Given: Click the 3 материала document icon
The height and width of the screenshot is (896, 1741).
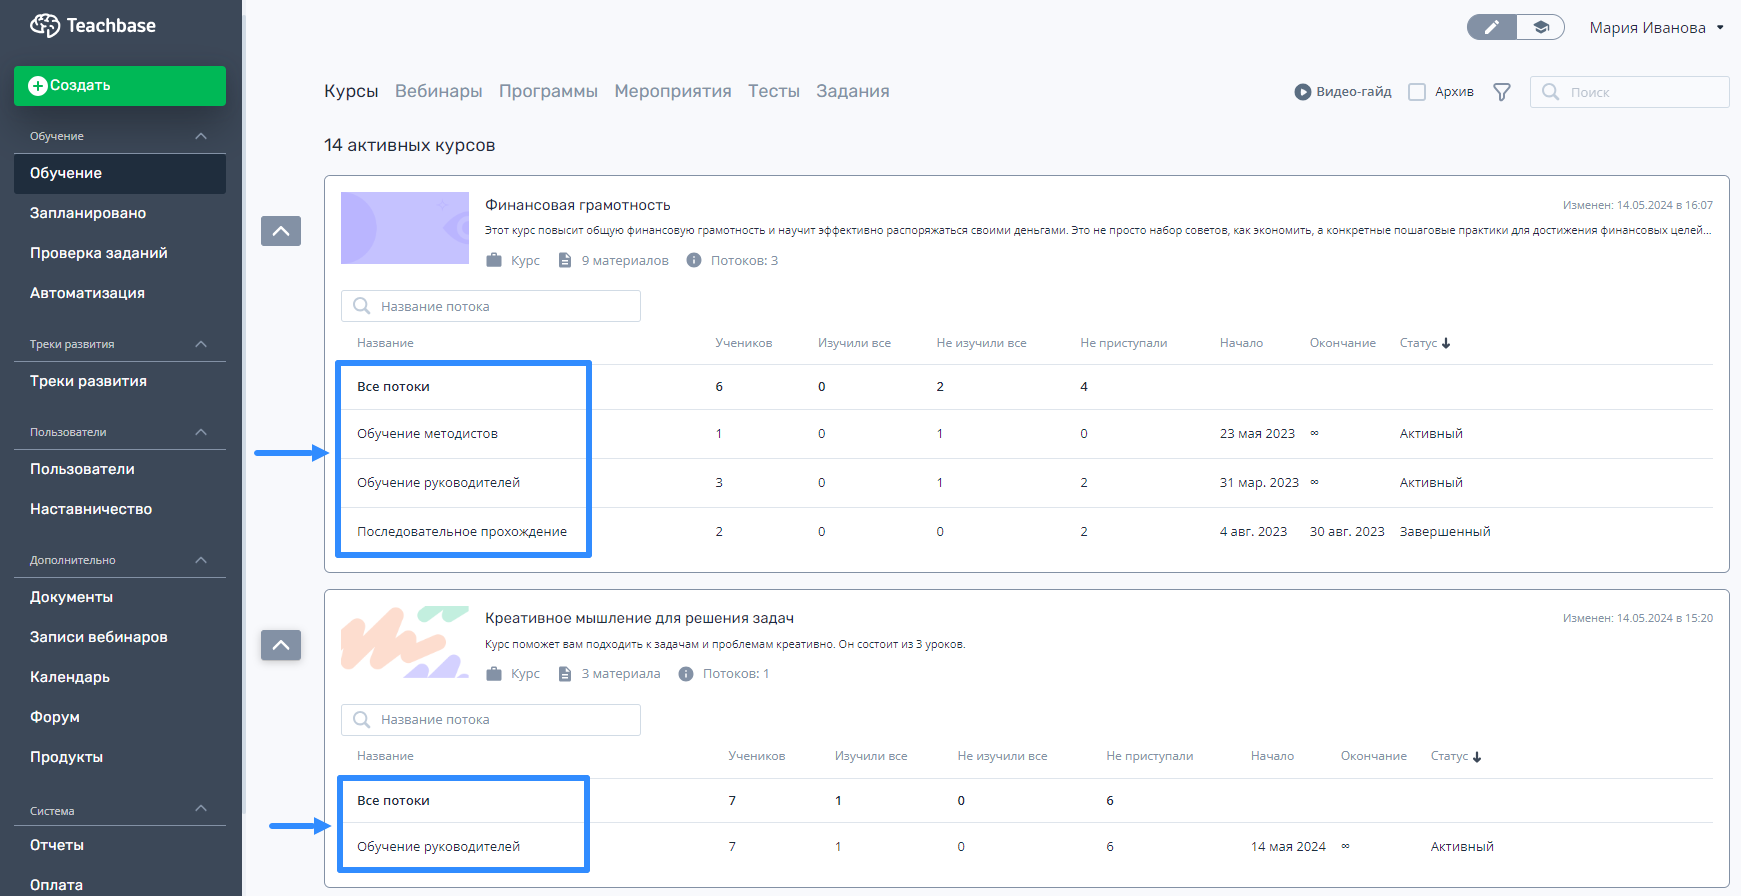Looking at the screenshot, I should click(x=565, y=674).
